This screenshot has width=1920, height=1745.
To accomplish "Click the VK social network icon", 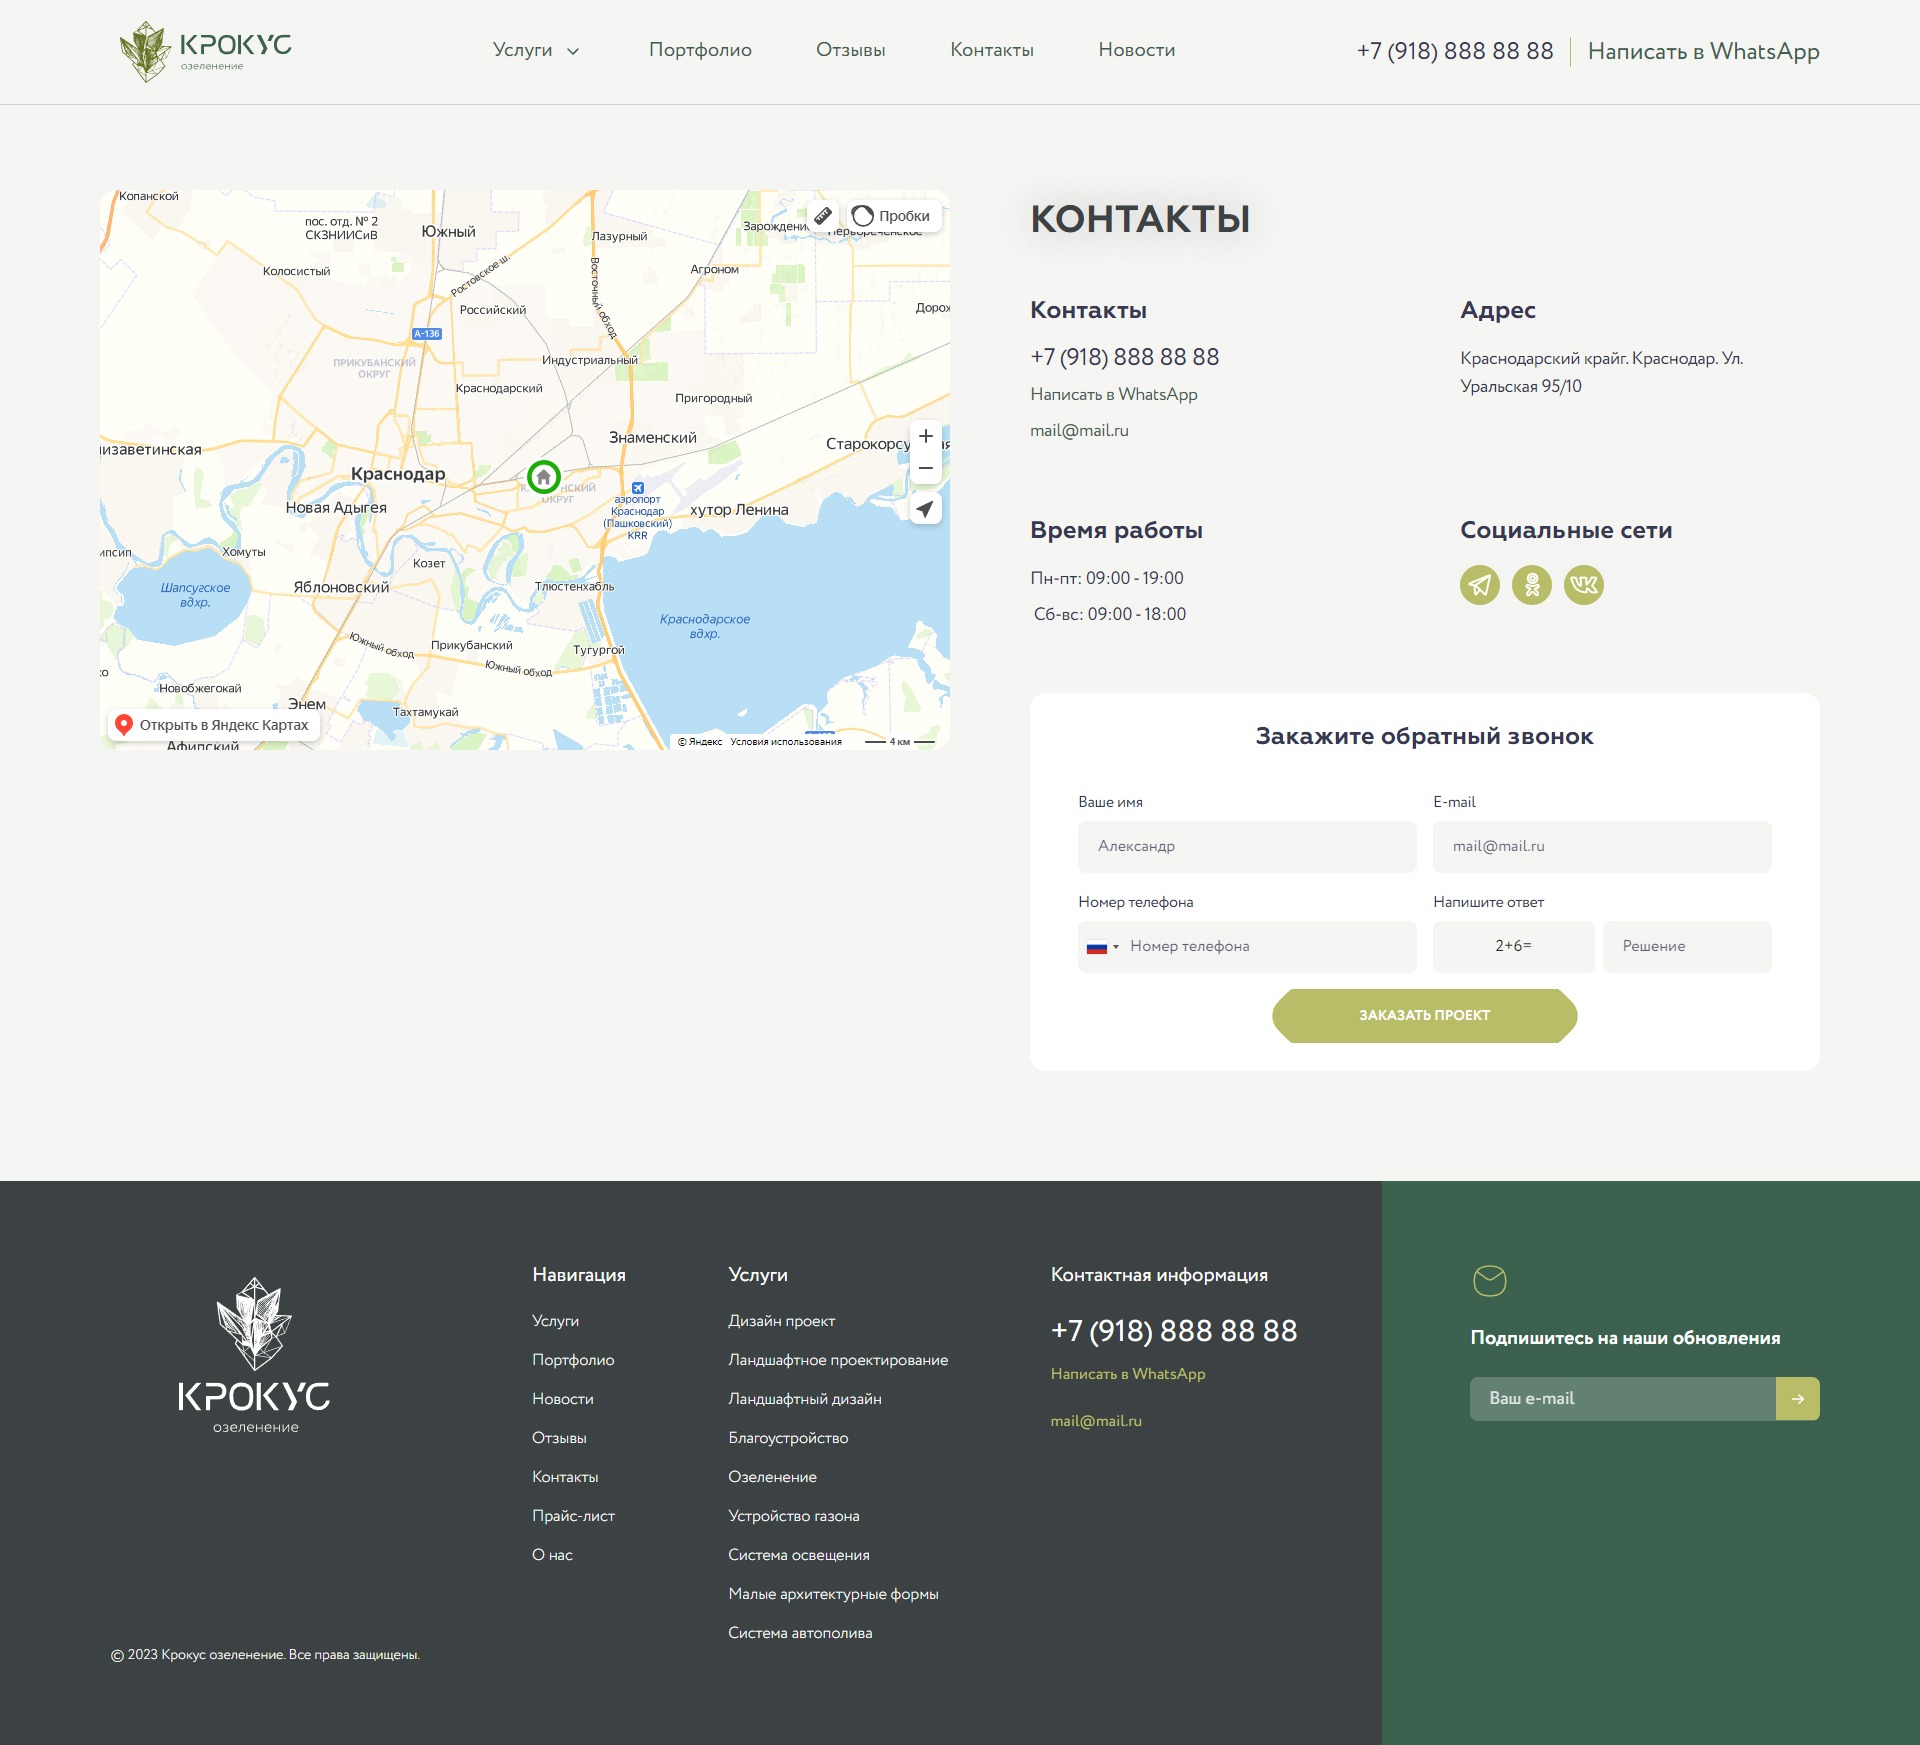I will [1583, 585].
